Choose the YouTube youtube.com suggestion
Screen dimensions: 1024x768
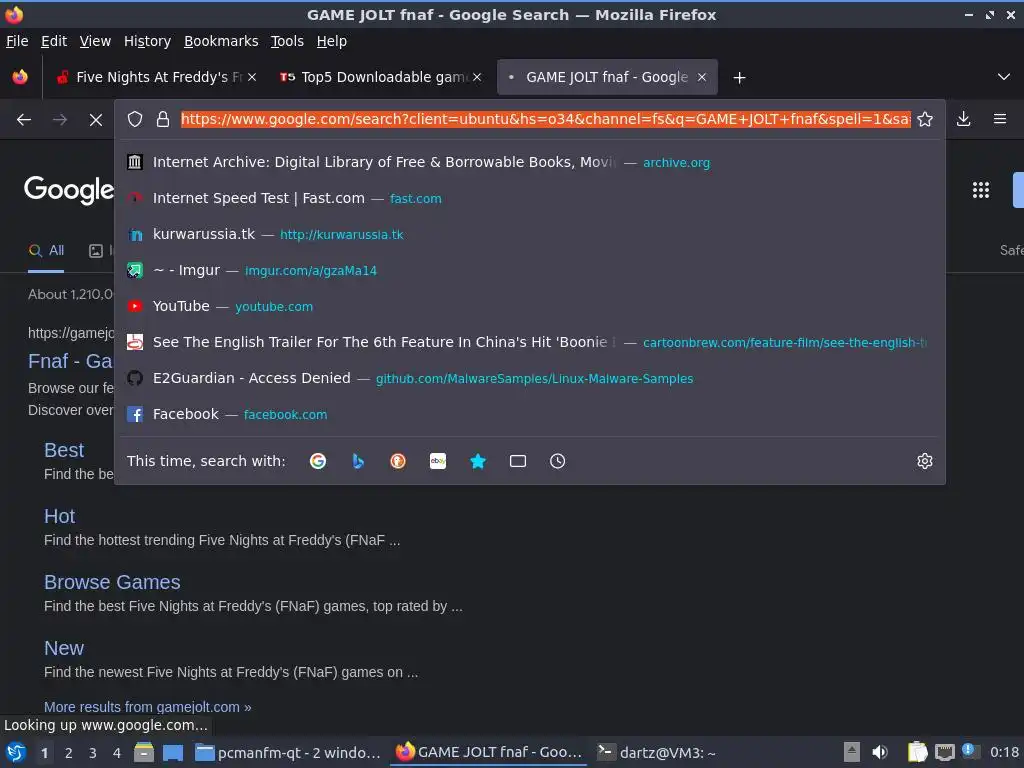click(530, 306)
